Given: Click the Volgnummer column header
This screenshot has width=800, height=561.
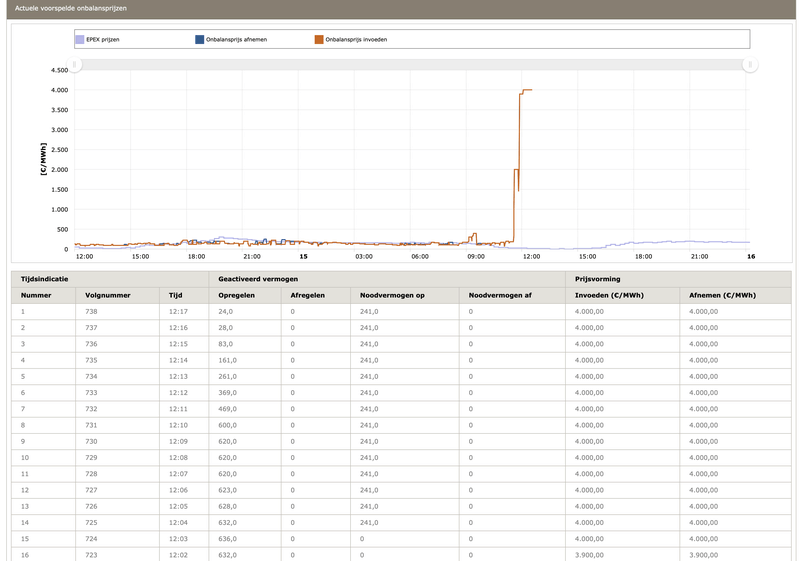Looking at the screenshot, I should (x=108, y=295).
